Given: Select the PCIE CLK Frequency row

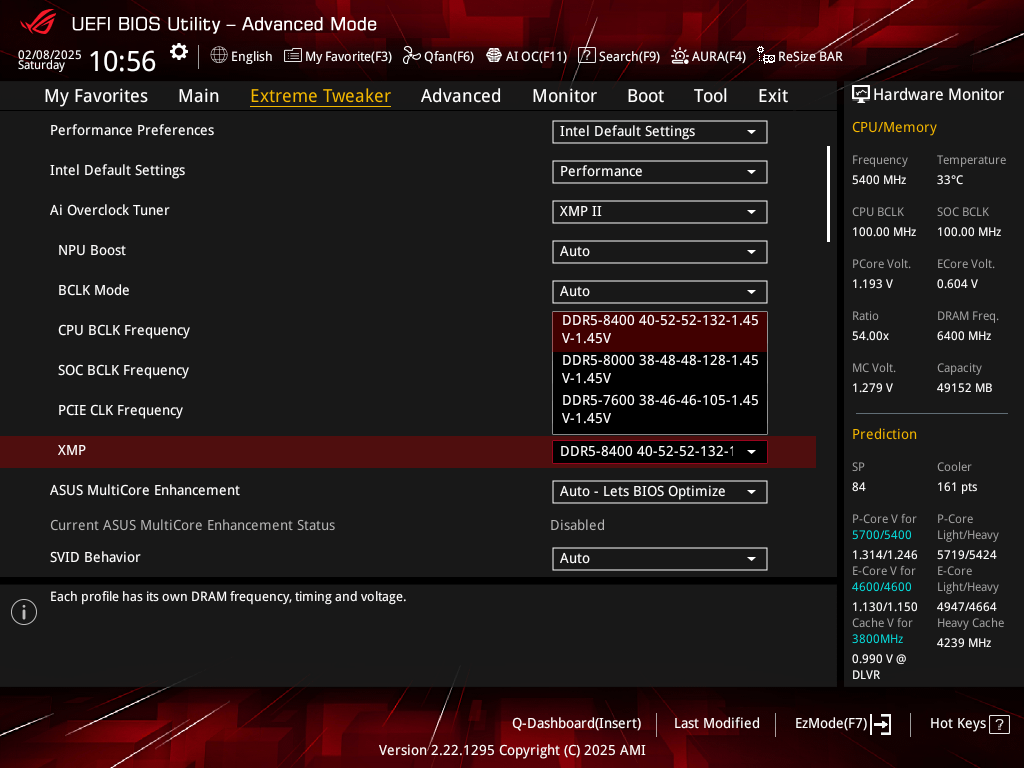Looking at the screenshot, I should click(120, 410).
